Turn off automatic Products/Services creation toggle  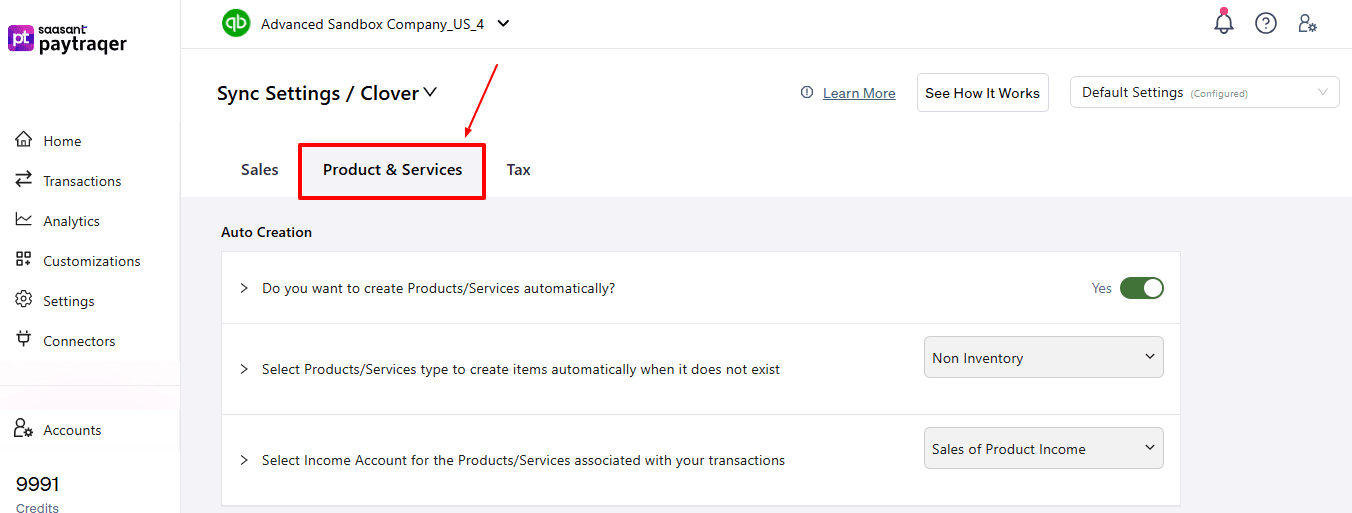[1142, 288]
